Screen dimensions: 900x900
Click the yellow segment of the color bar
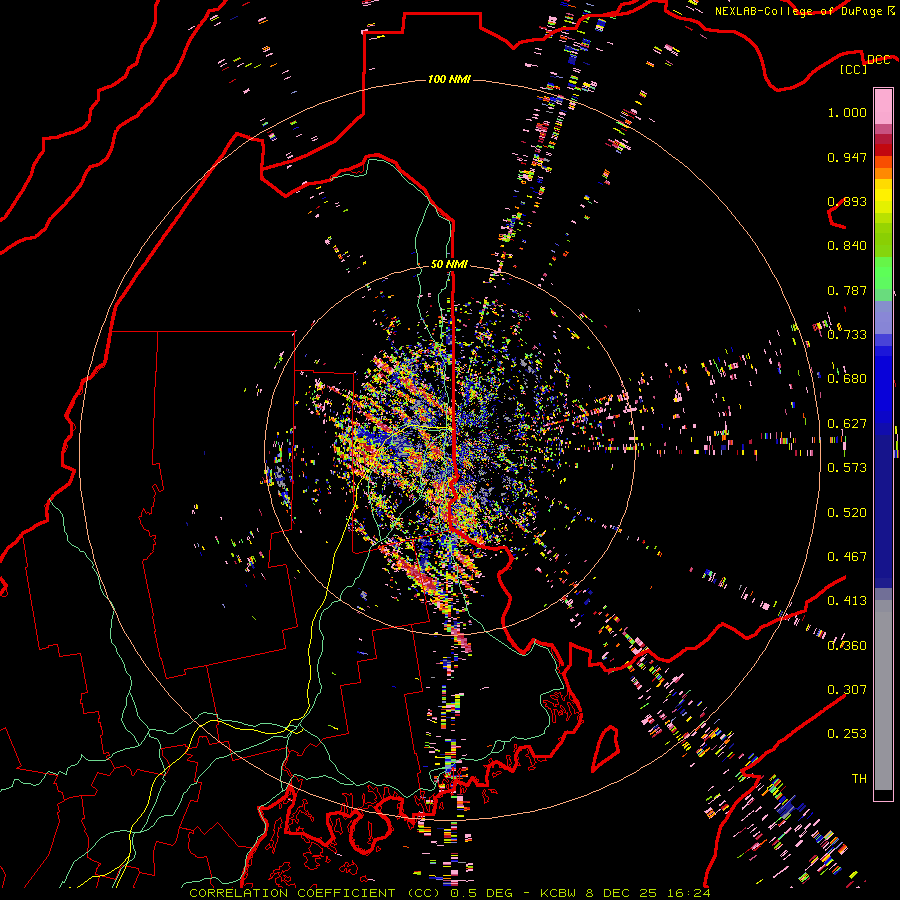pos(883,197)
